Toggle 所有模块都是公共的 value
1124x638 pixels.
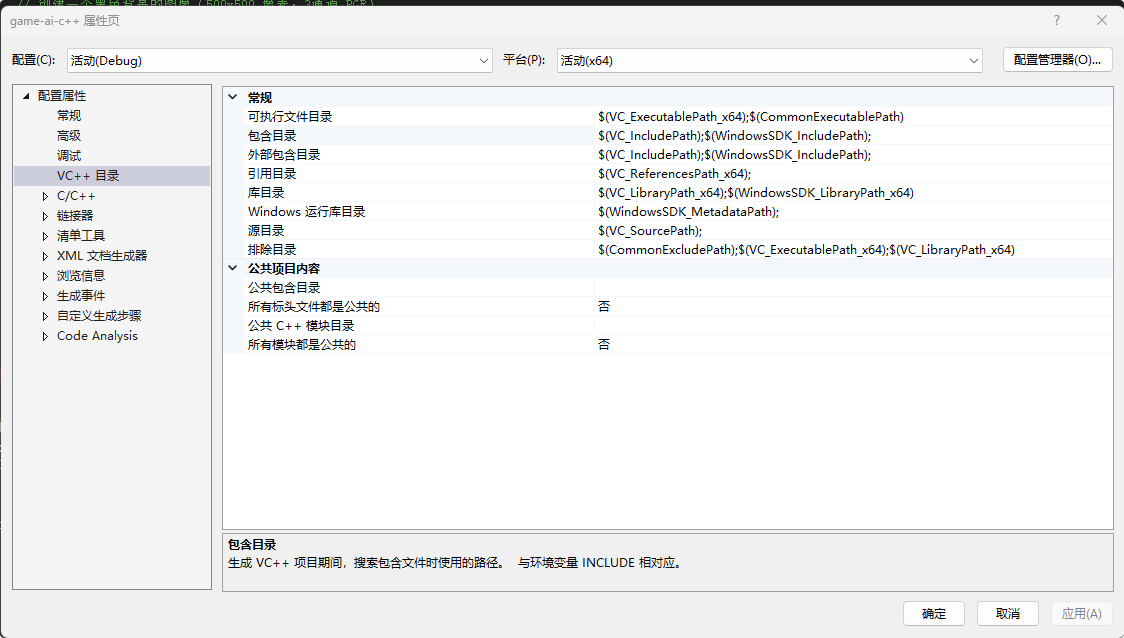(850, 345)
